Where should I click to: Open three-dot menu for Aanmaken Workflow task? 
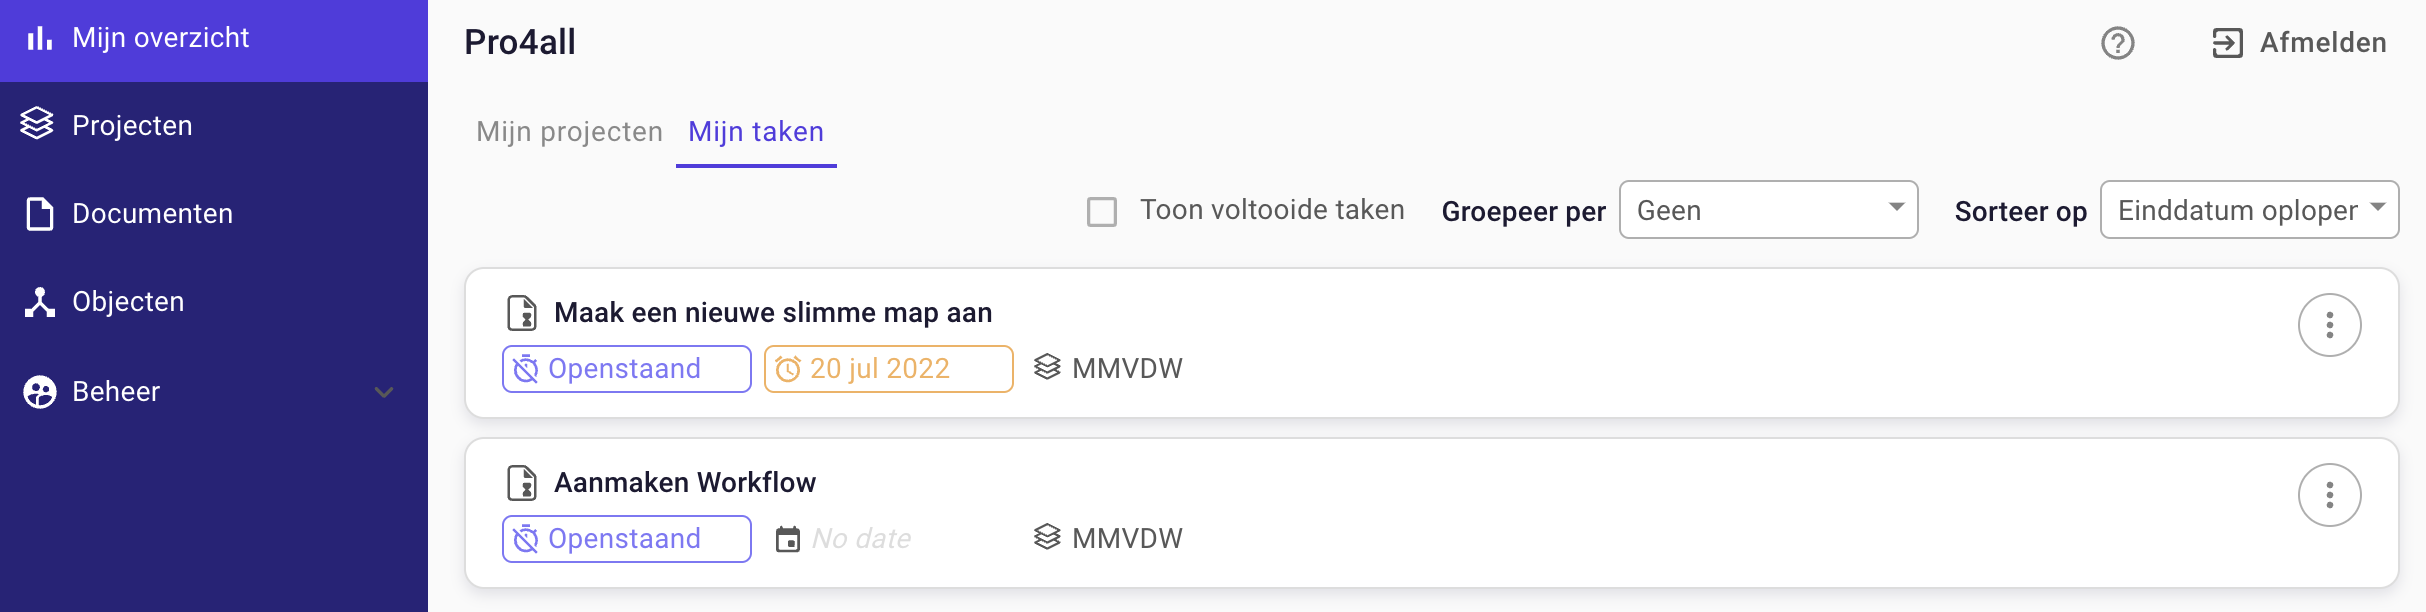click(x=2329, y=495)
